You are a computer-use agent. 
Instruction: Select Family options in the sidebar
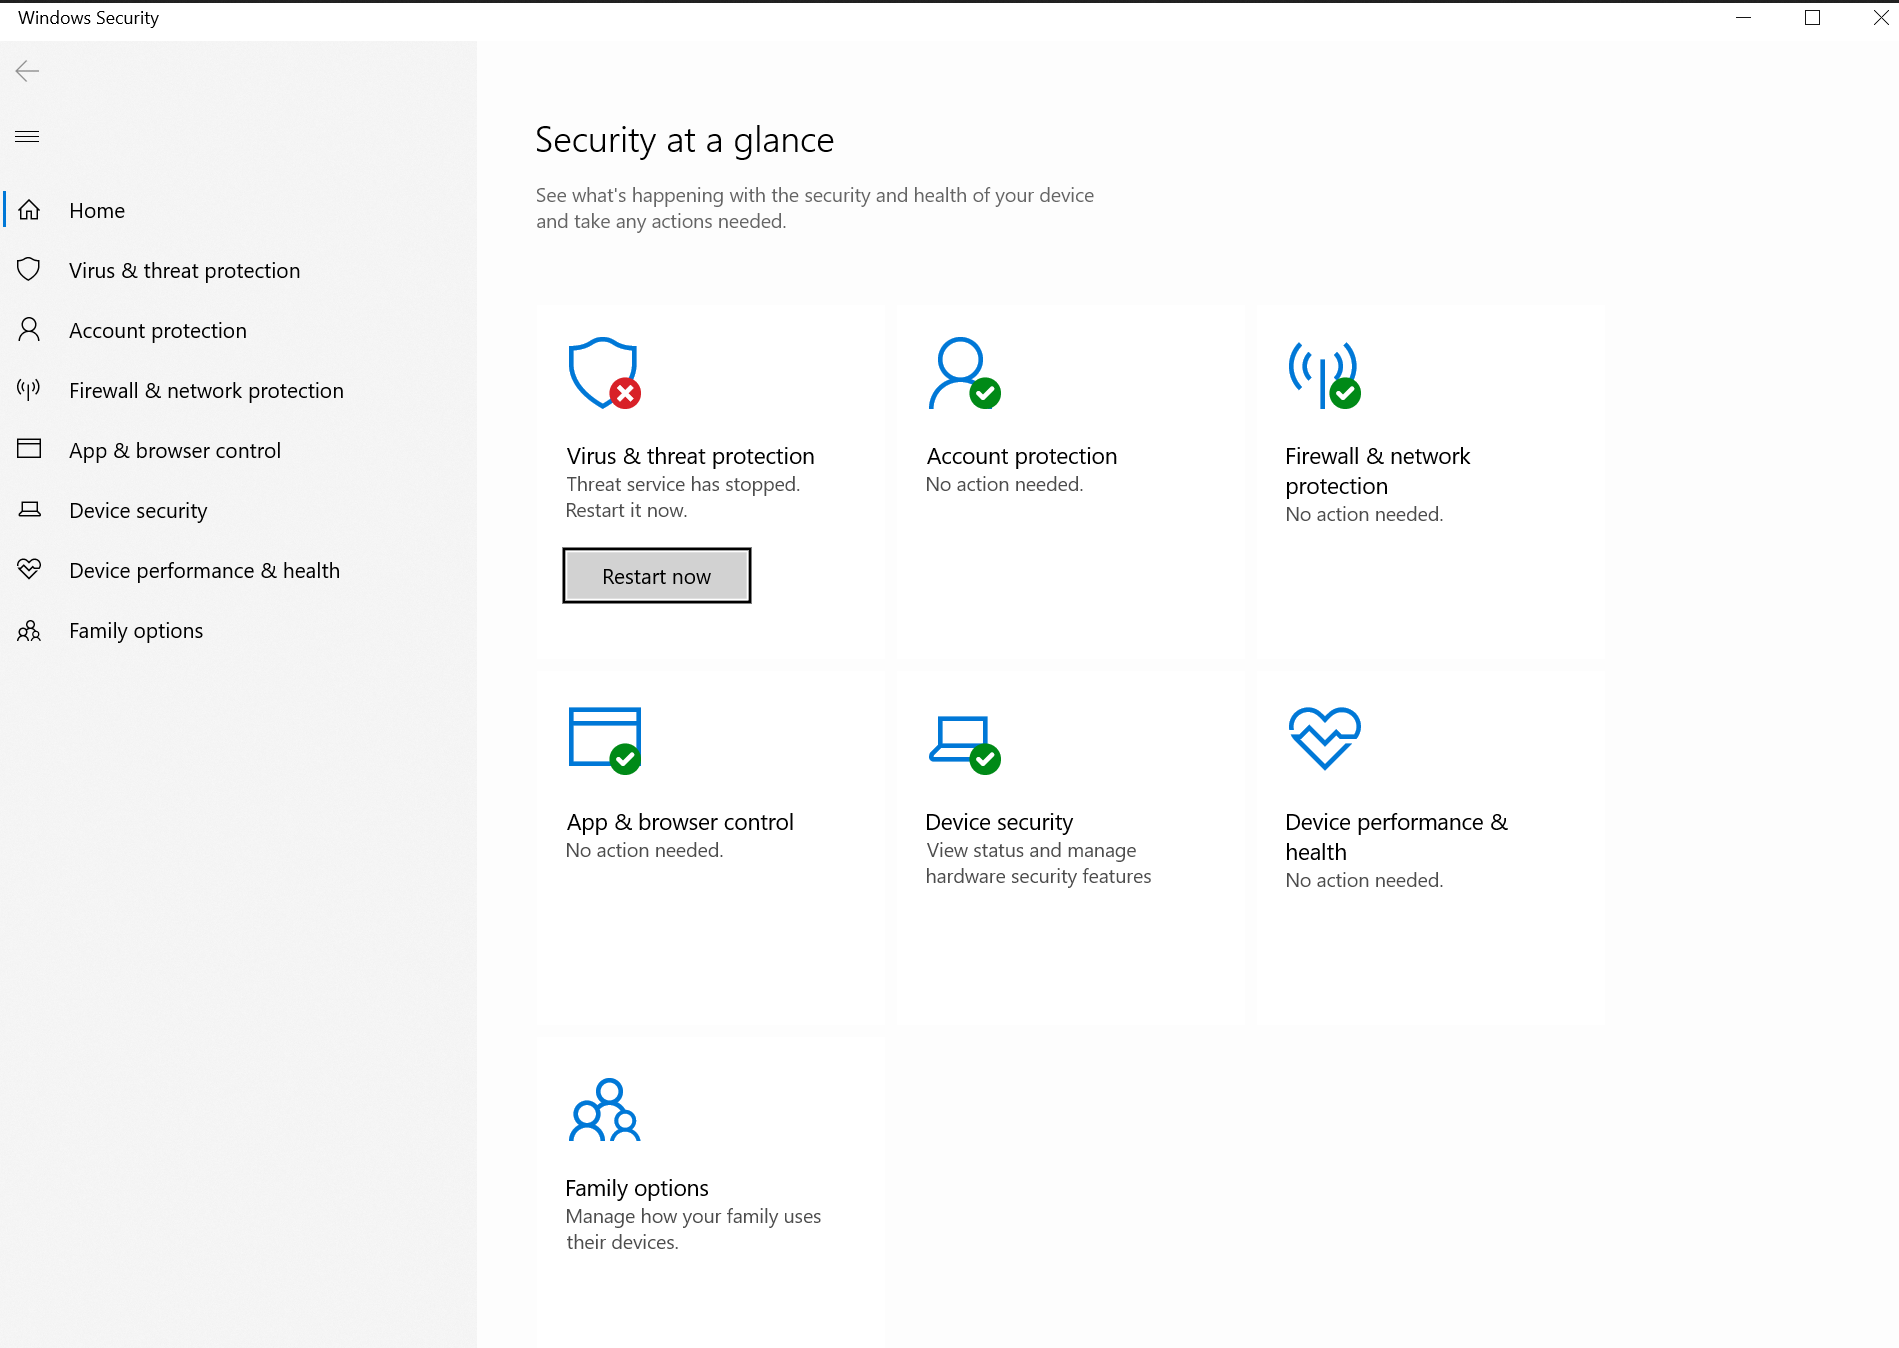pos(239,630)
